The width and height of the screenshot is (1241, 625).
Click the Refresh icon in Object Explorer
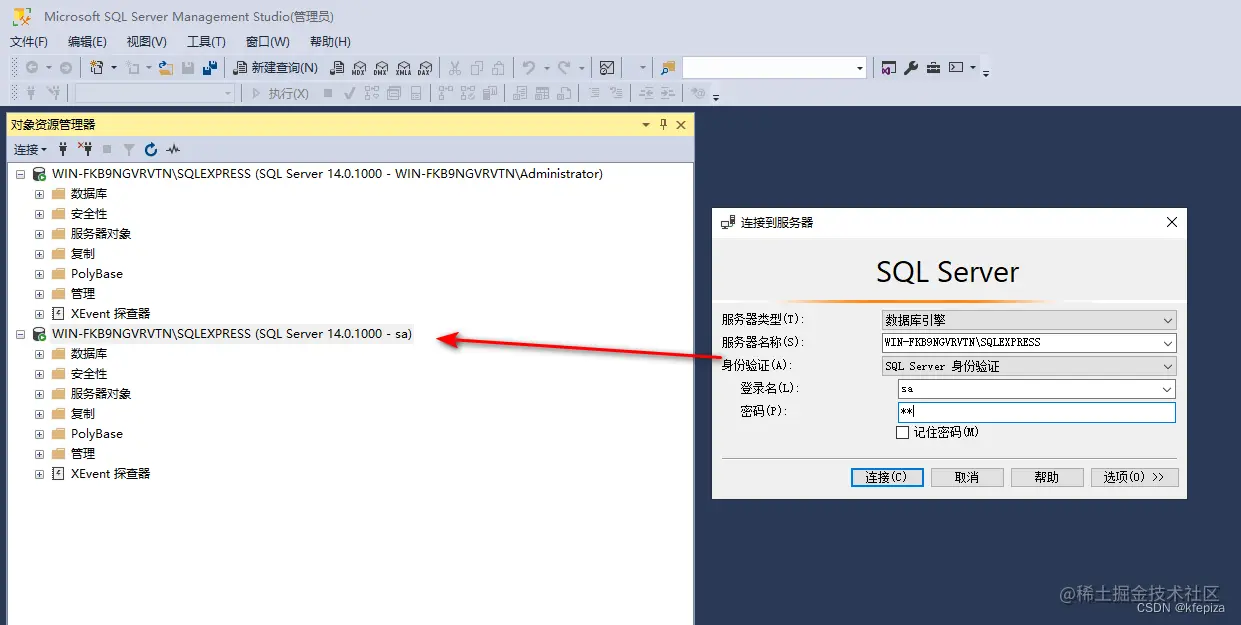pyautogui.click(x=151, y=149)
